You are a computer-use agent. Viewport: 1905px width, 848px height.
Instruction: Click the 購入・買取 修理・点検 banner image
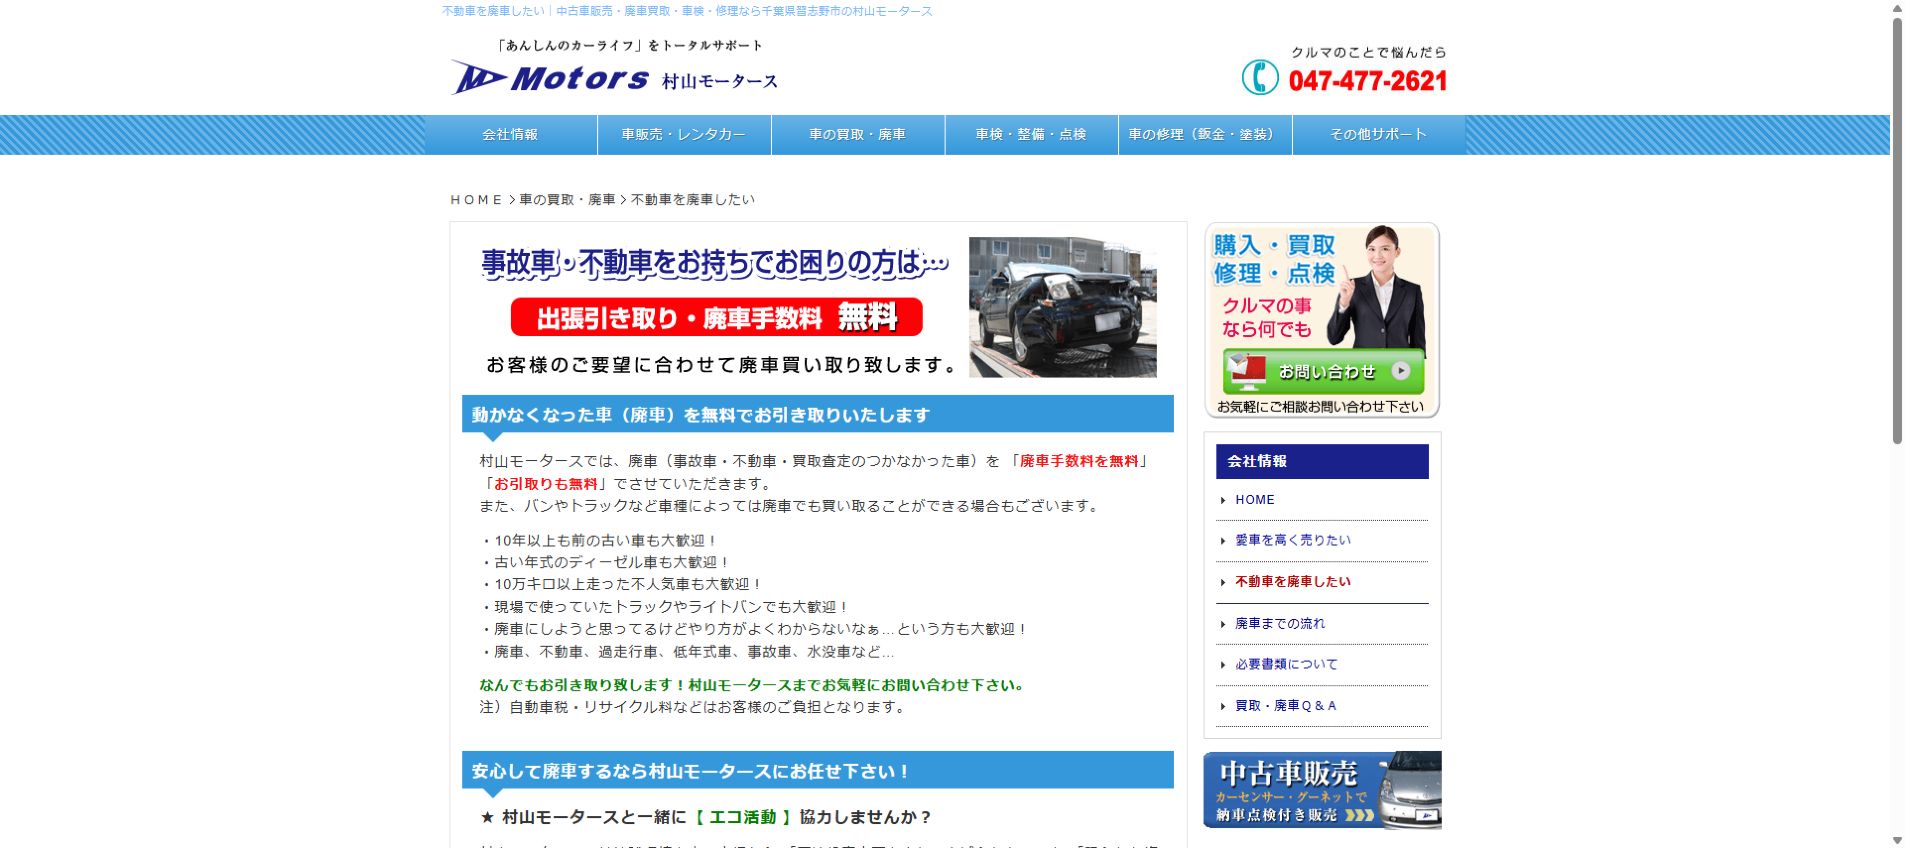coord(1322,320)
